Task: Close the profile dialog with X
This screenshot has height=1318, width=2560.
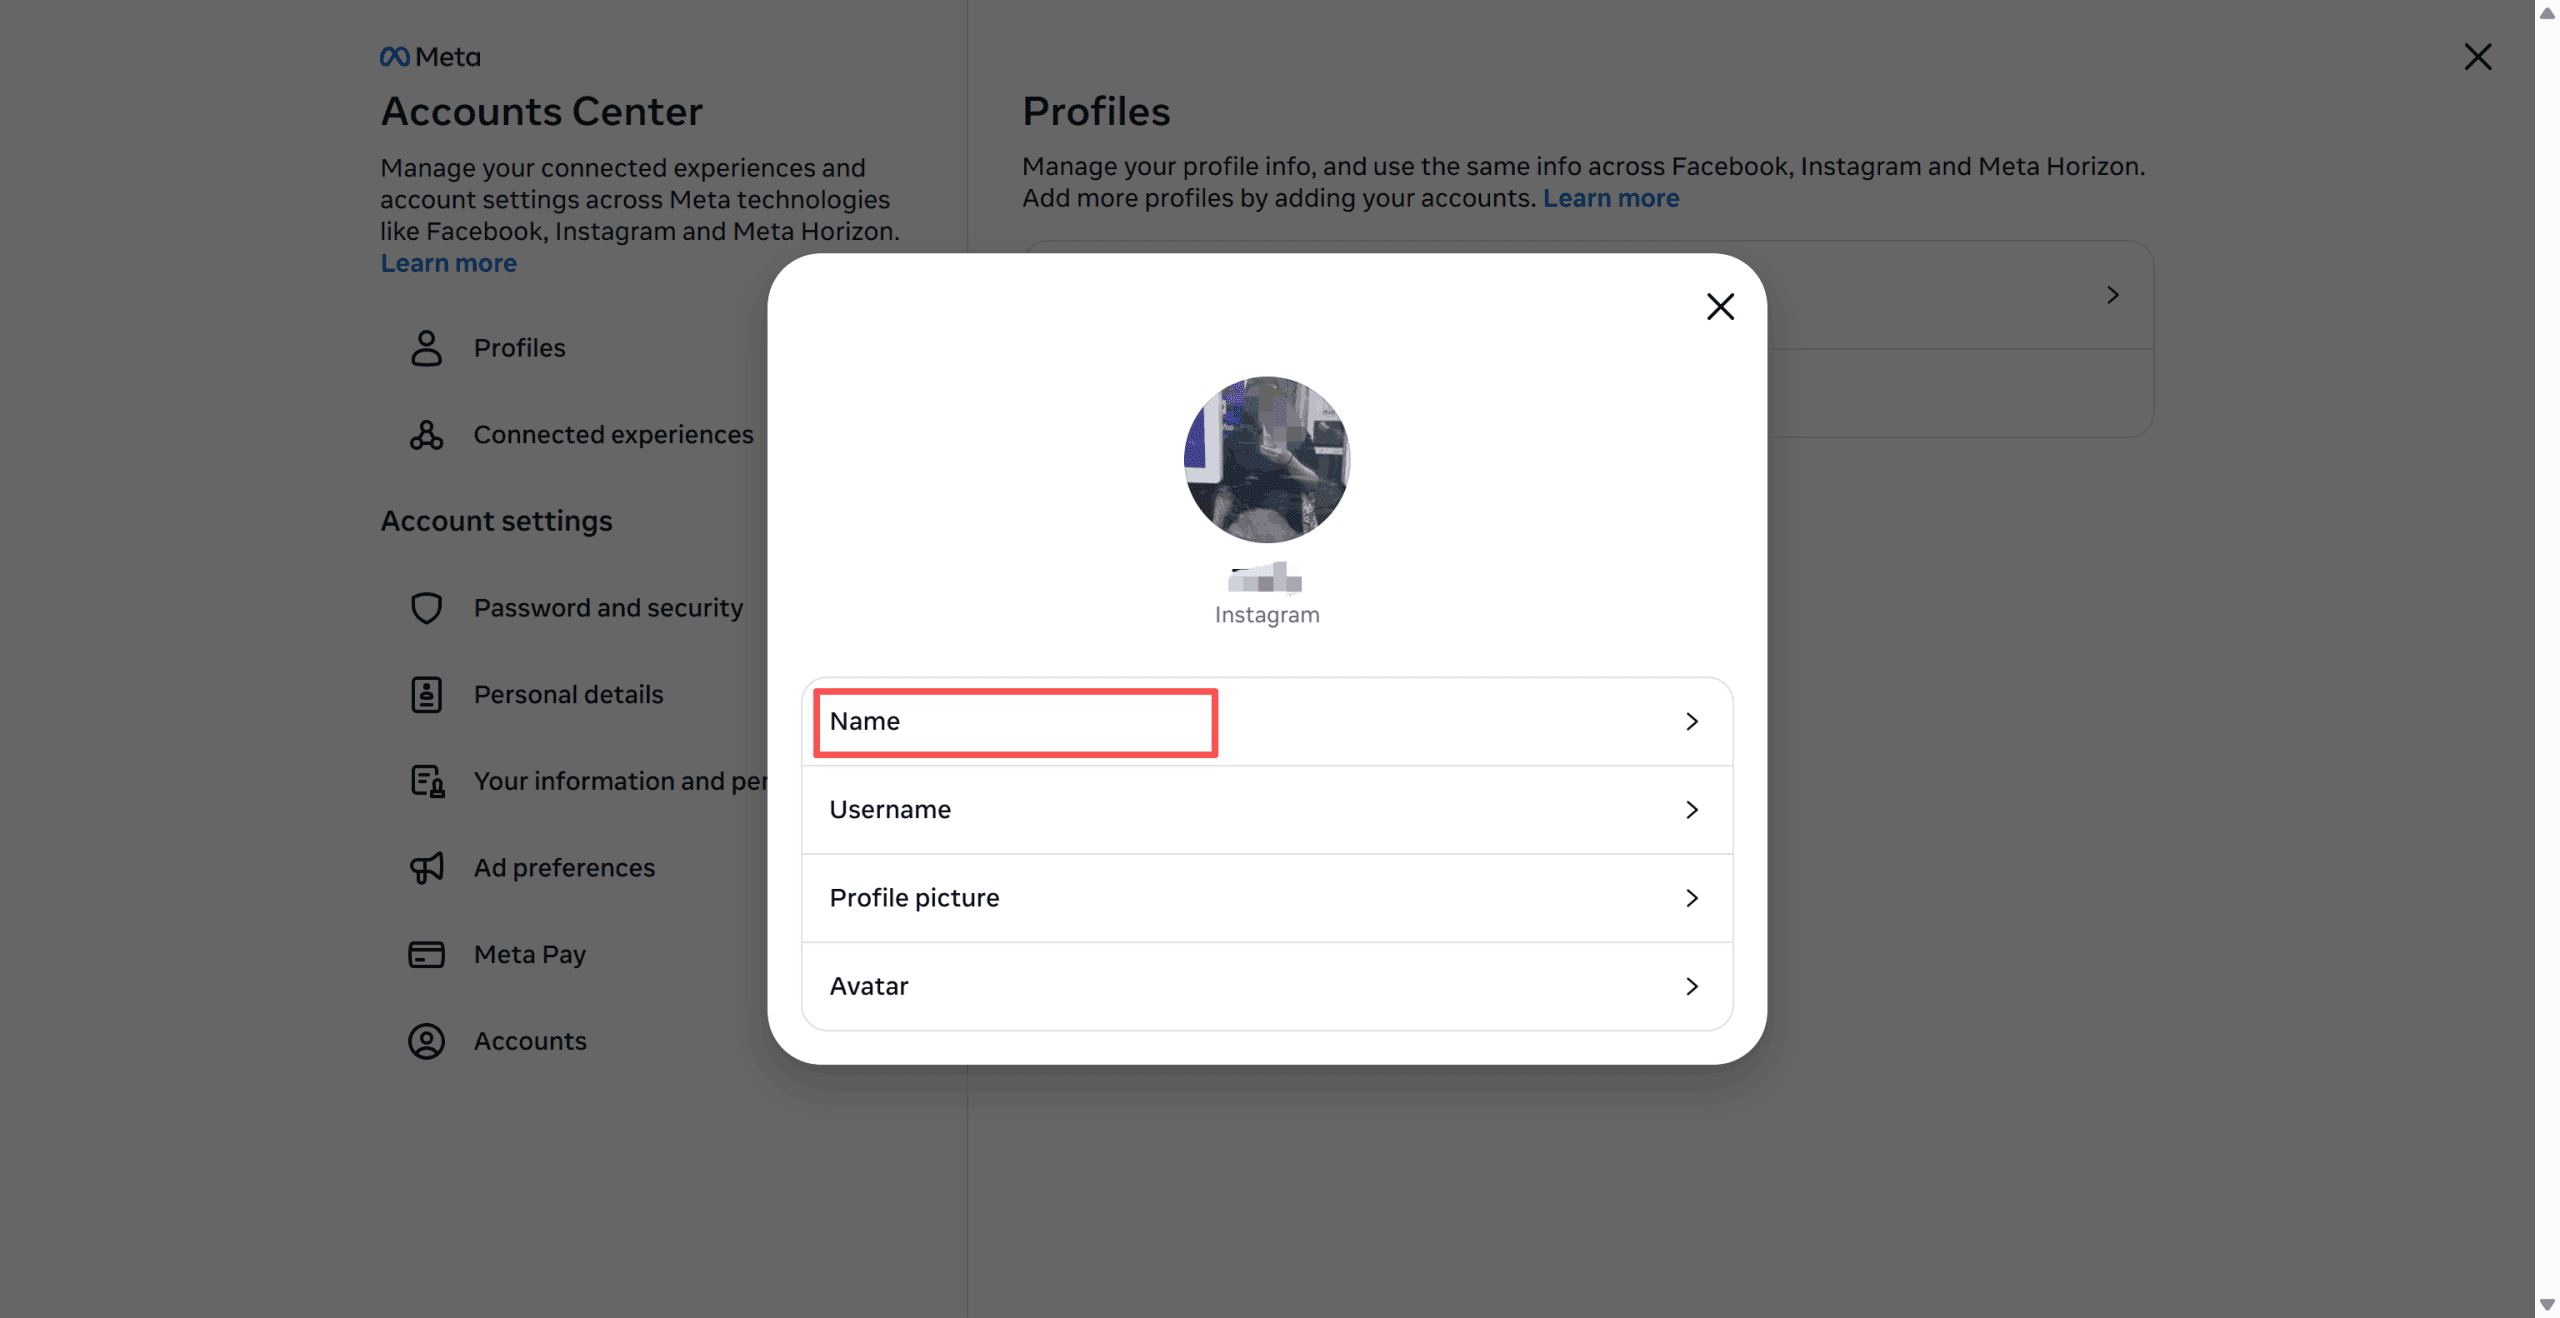Action: [x=1720, y=307]
